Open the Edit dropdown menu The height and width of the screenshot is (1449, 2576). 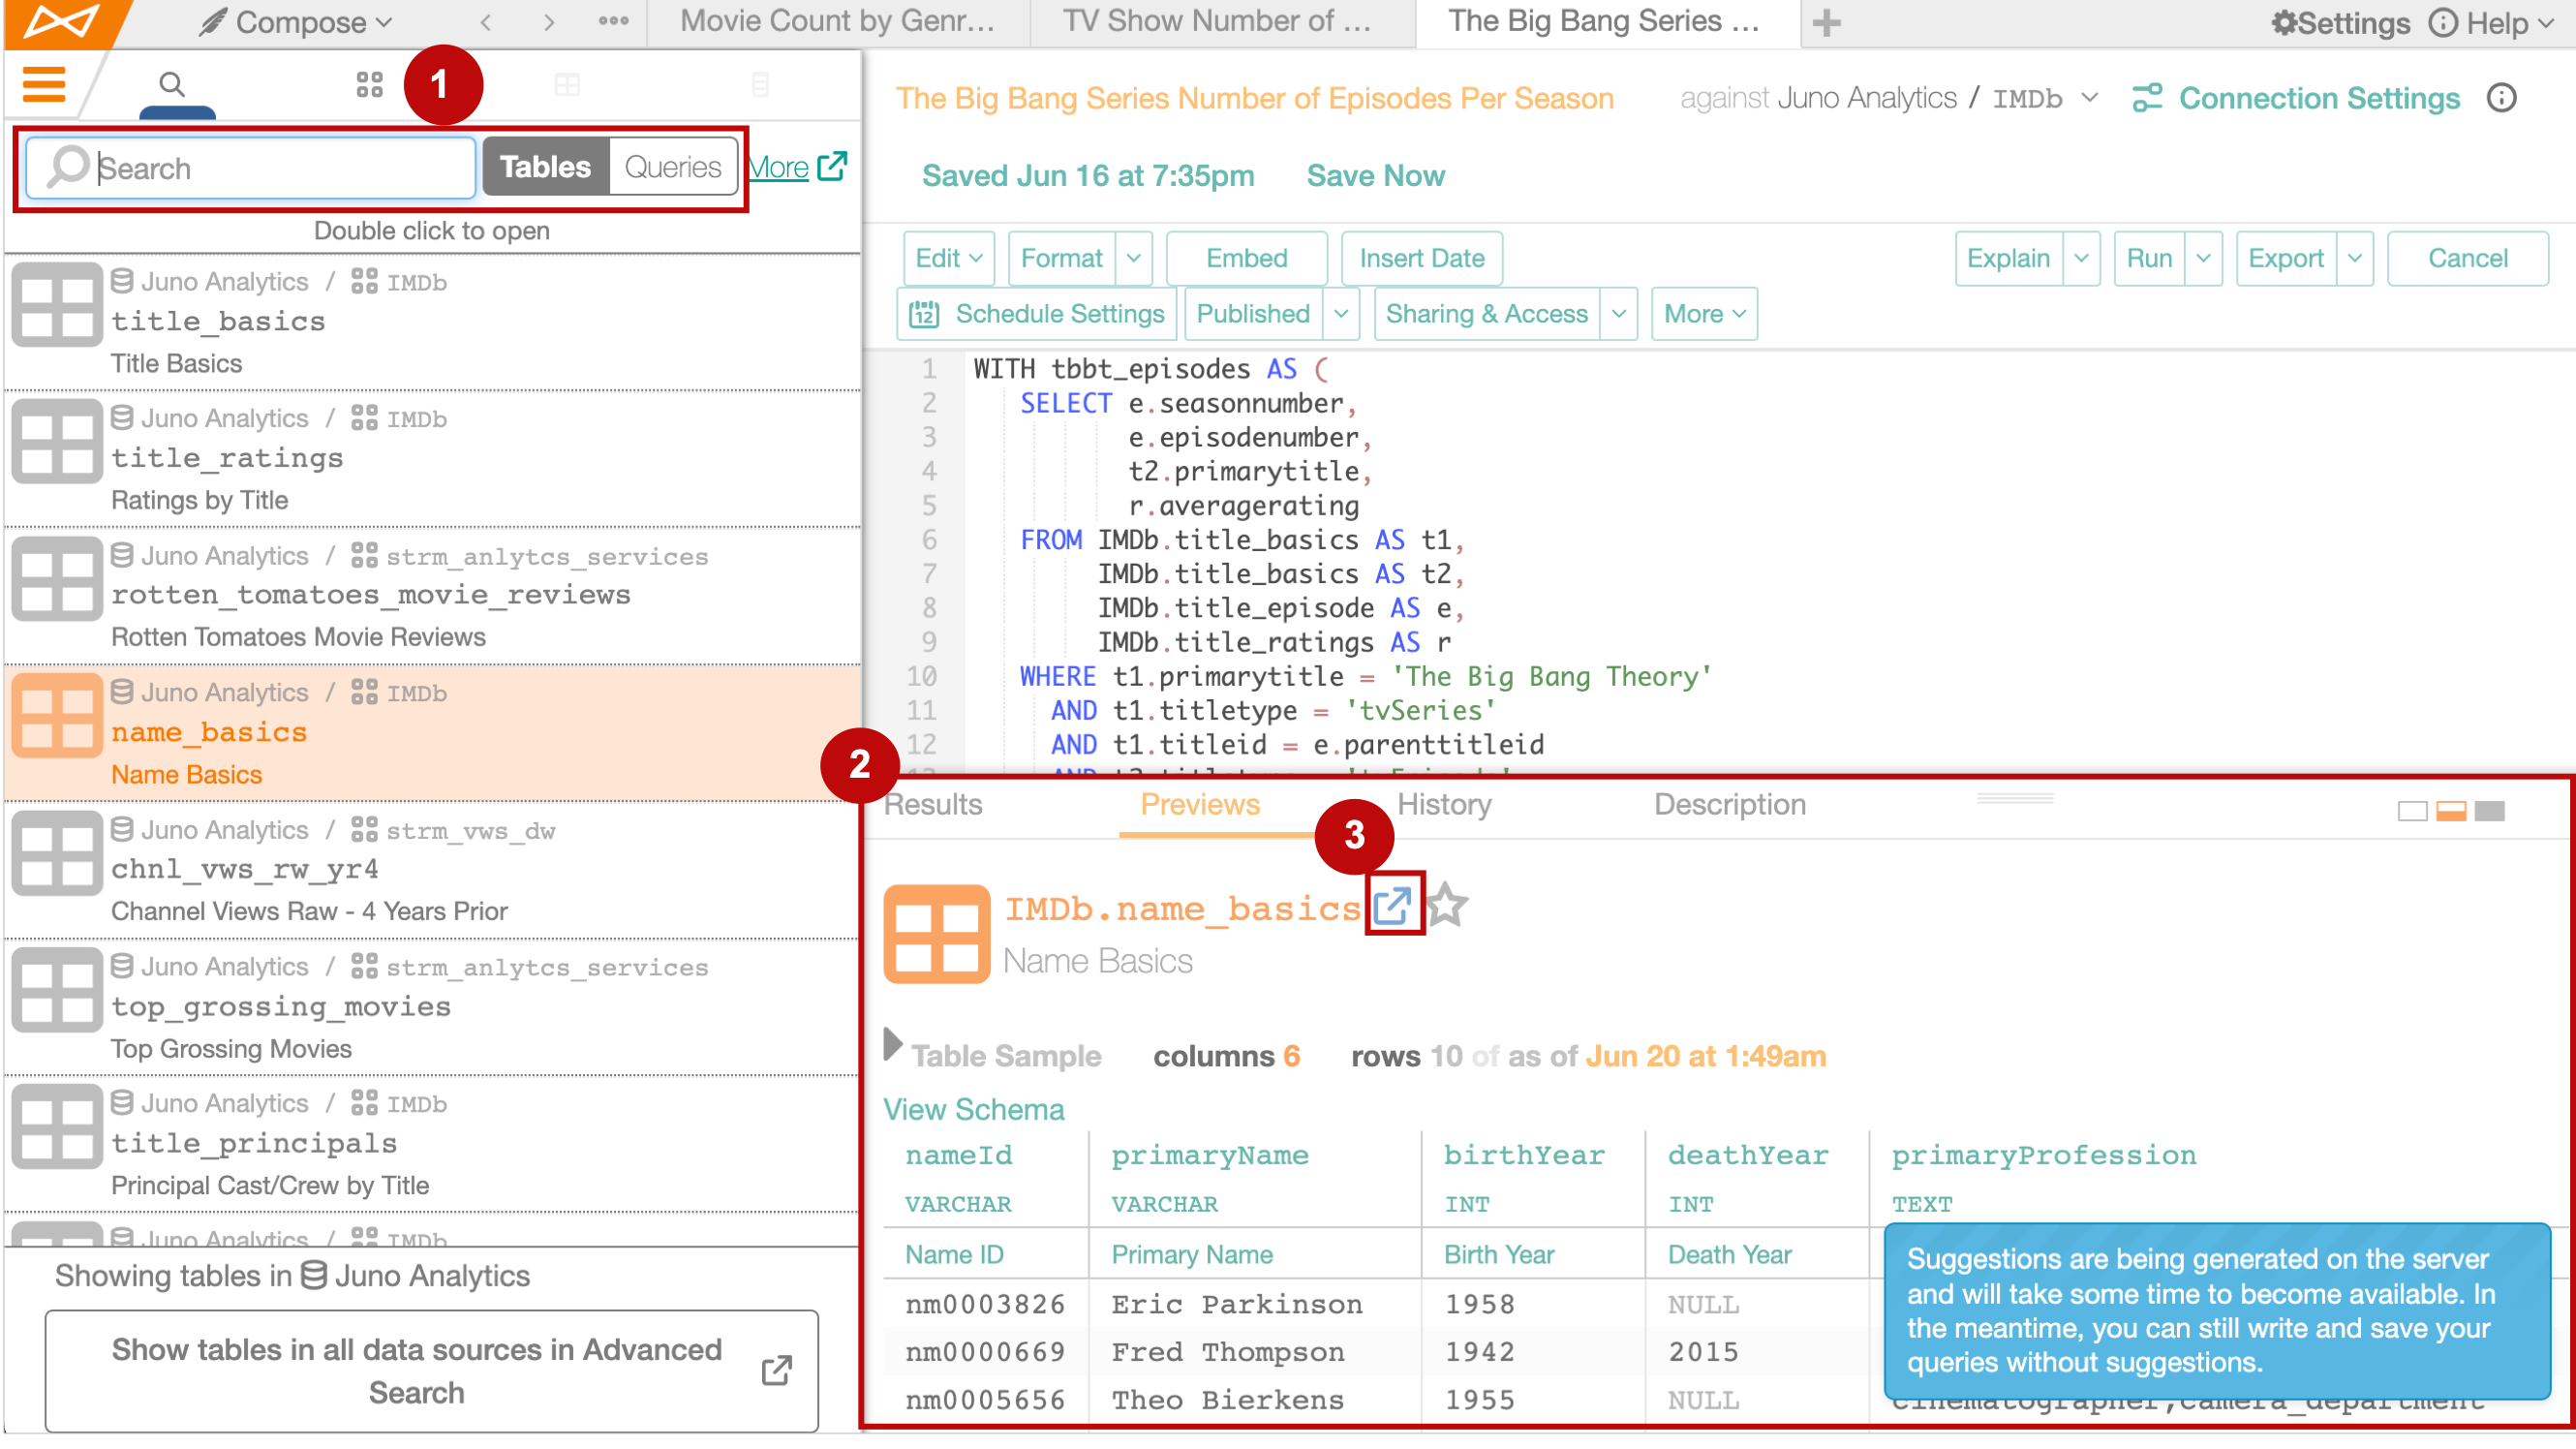coord(947,259)
